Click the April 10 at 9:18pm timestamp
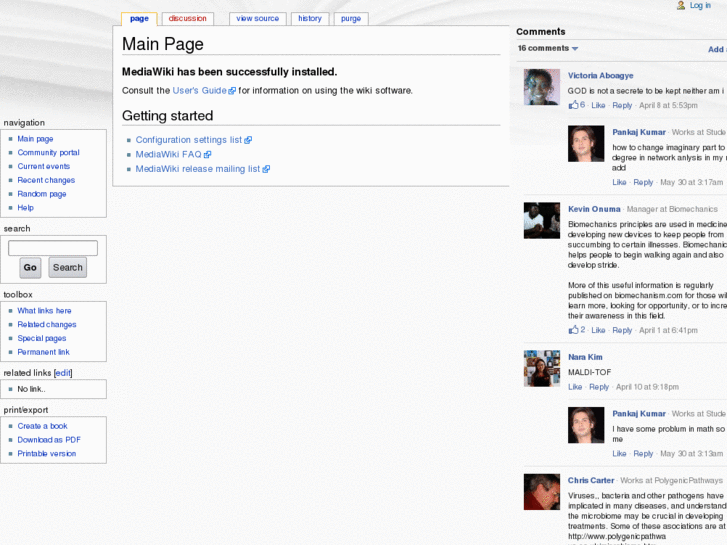The height and width of the screenshot is (545, 727). [x=647, y=387]
